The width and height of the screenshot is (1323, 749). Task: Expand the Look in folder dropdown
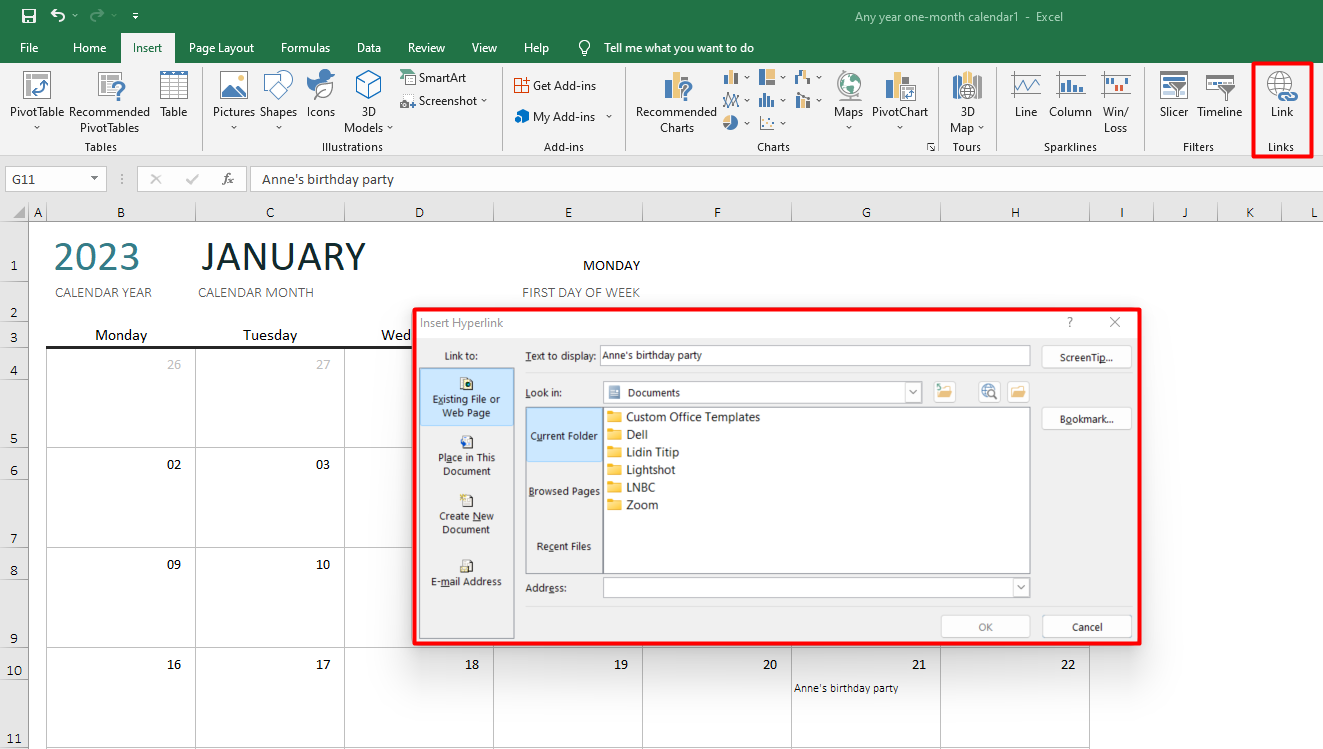[x=912, y=393]
